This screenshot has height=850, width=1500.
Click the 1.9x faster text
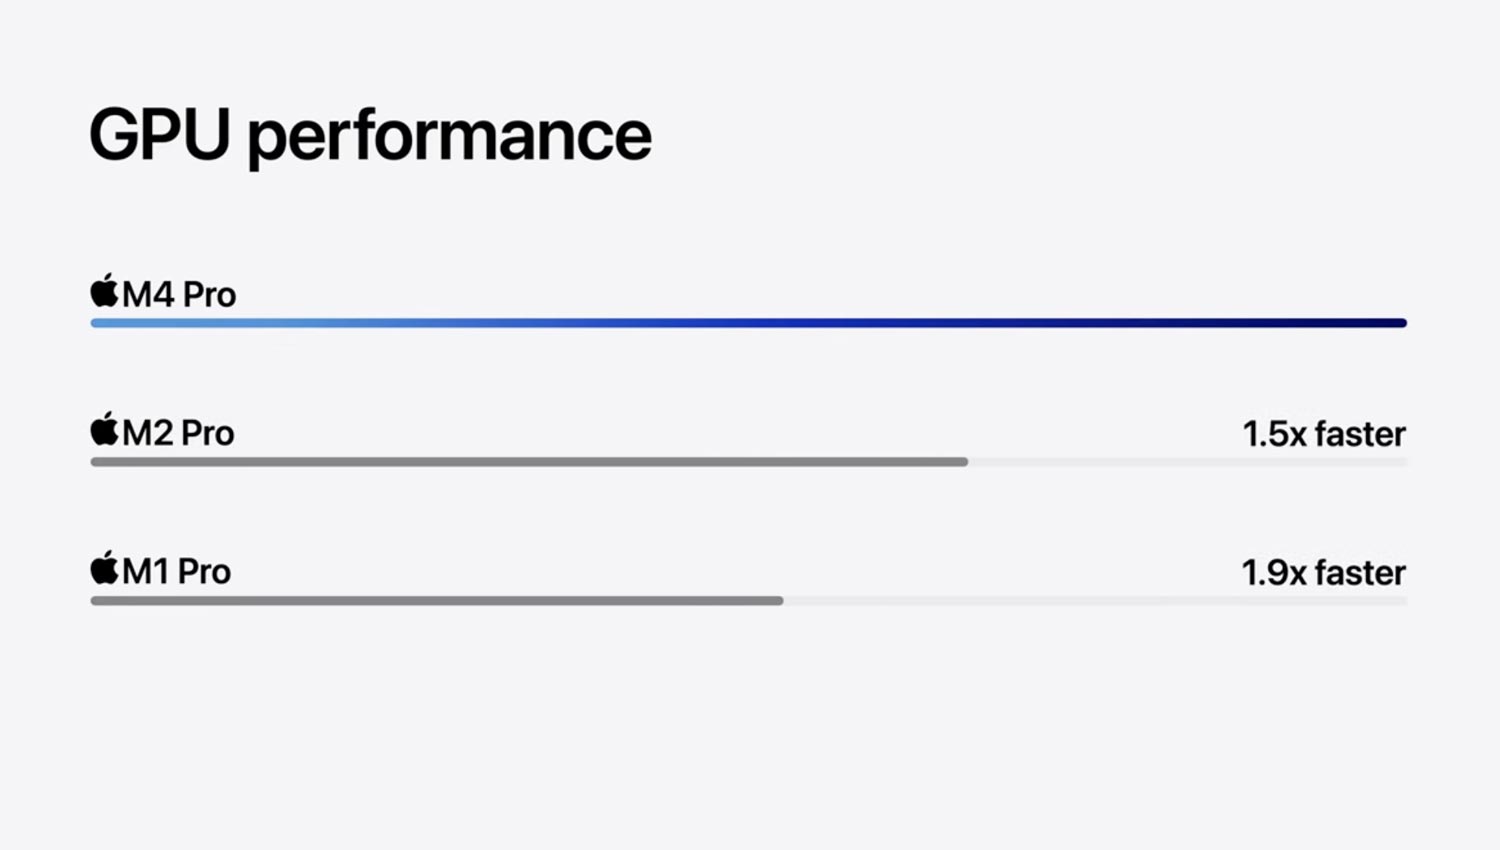click(1324, 573)
